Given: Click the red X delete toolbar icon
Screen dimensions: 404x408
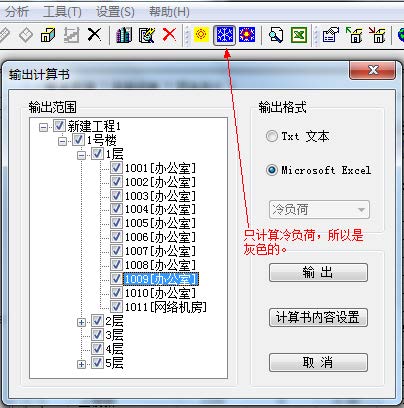Looking at the screenshot, I should (x=170, y=35).
